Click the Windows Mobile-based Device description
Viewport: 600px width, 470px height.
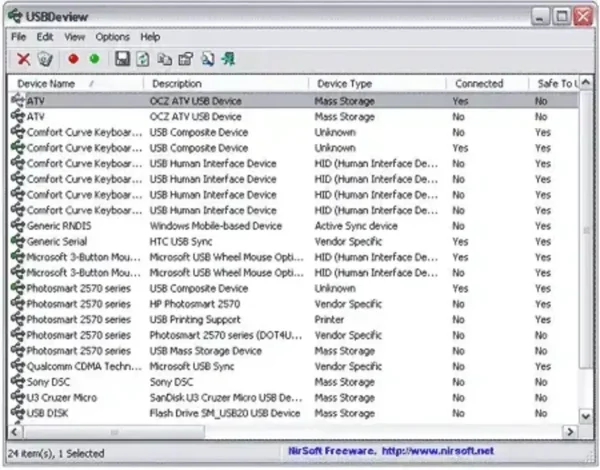[216, 226]
